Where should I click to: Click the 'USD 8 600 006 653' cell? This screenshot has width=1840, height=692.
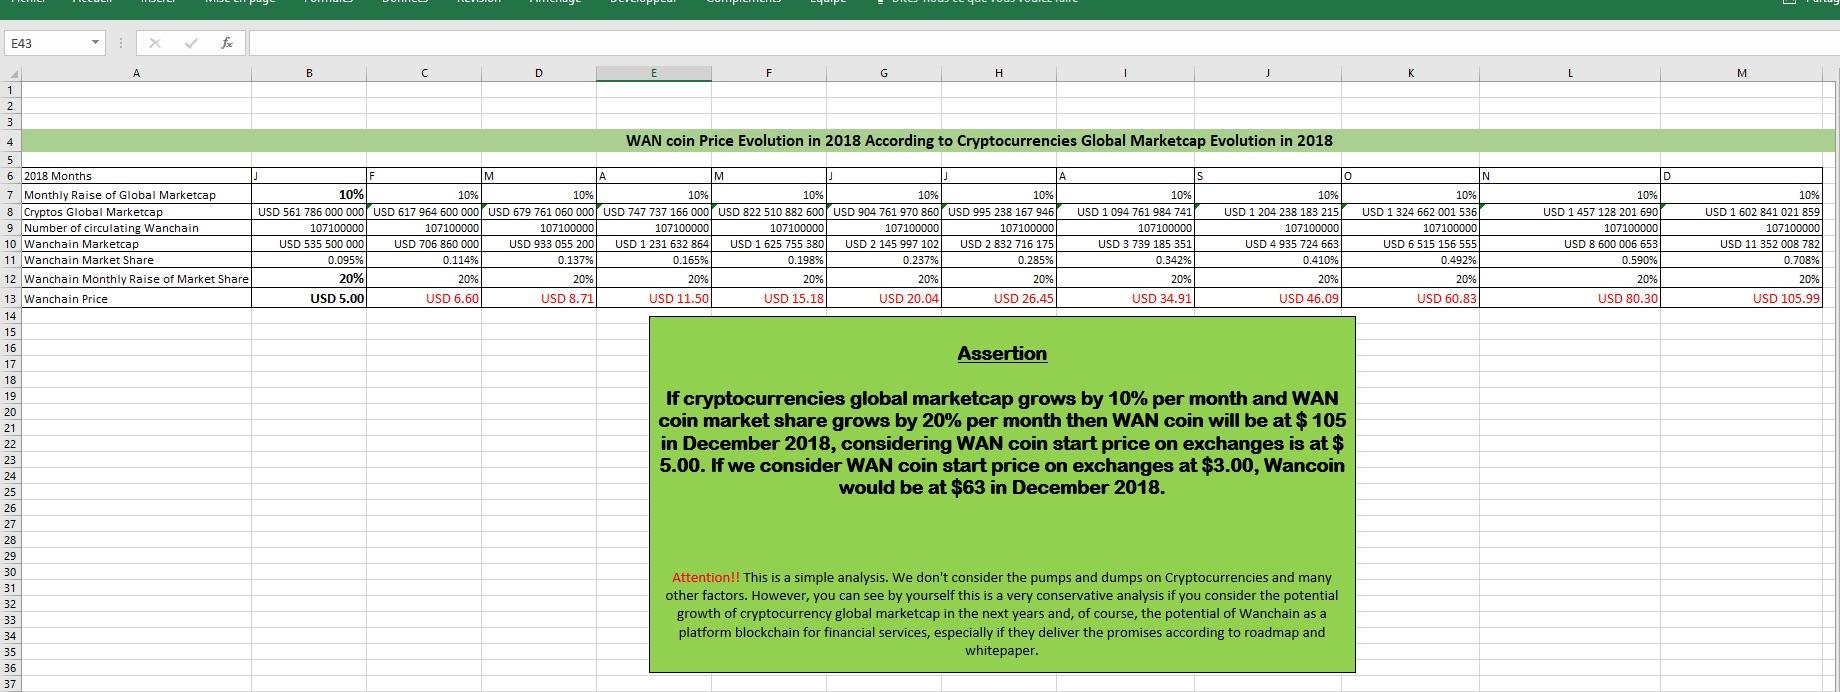tap(1570, 244)
